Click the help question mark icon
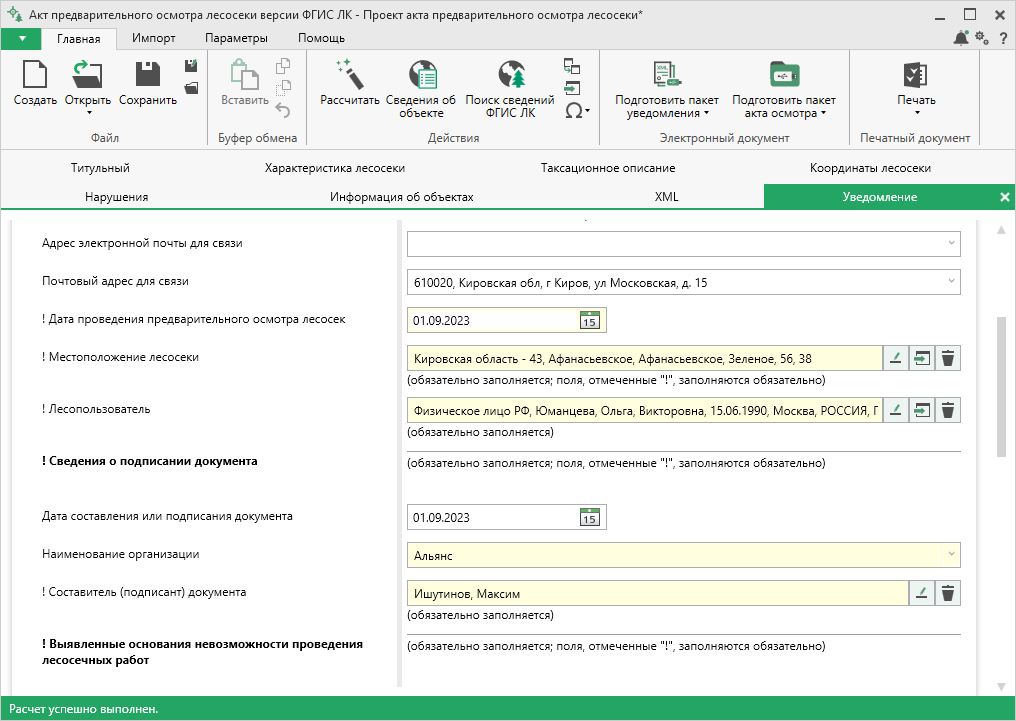The image size is (1016, 721). click(x=1003, y=38)
